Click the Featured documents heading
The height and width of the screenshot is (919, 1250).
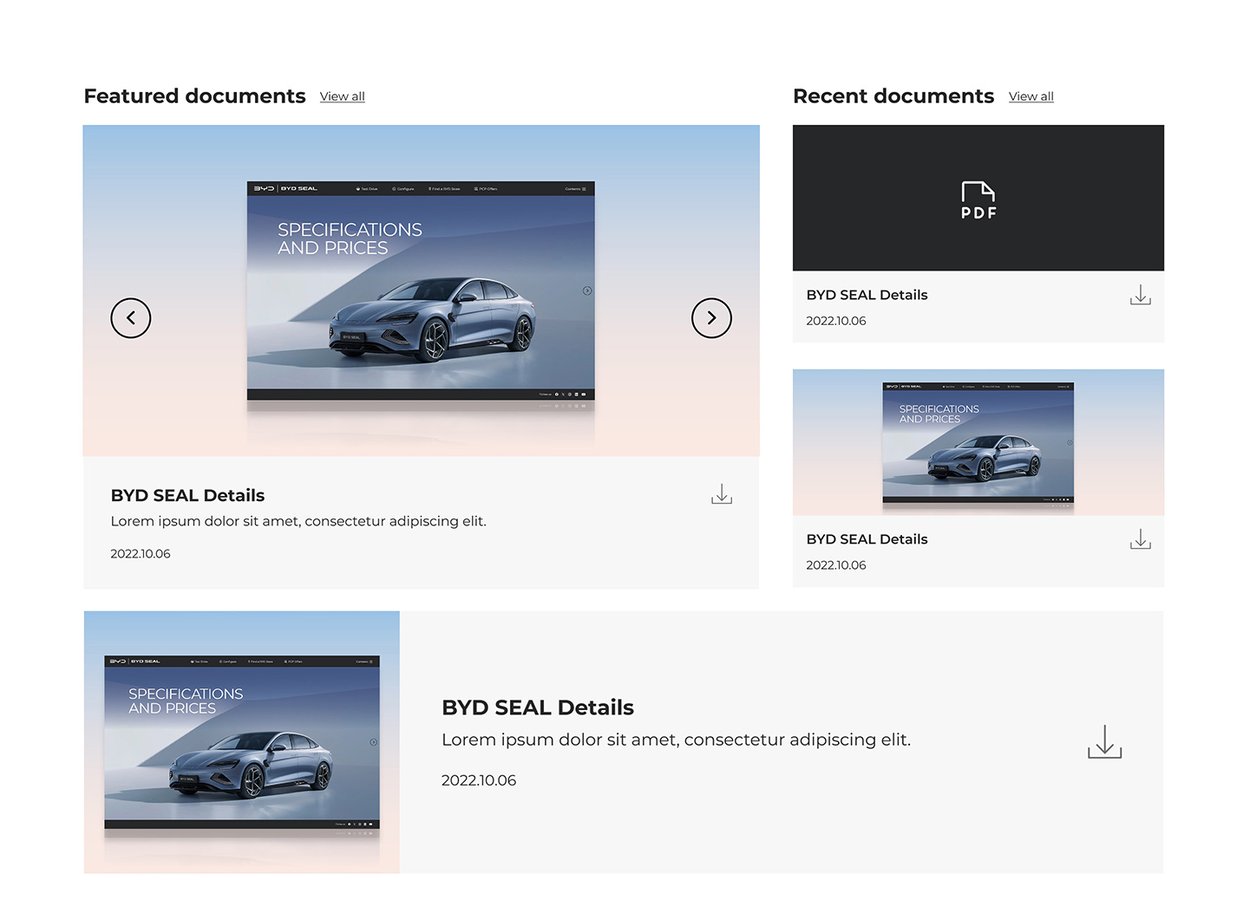click(x=195, y=96)
